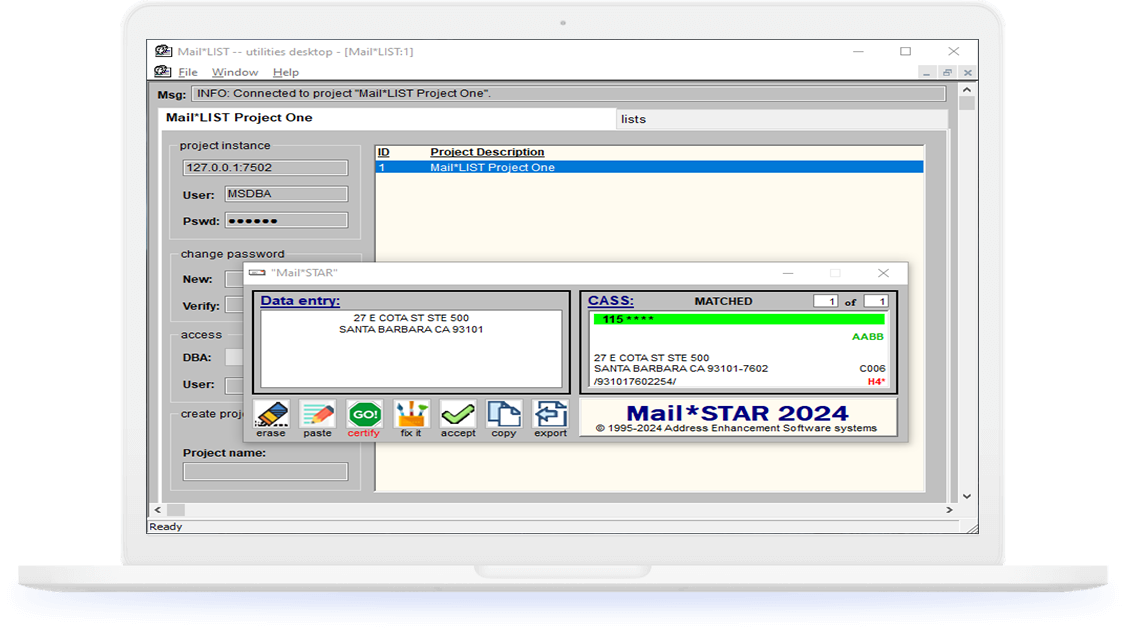The height and width of the screenshot is (630, 1126).
Task: Click the menu bar document icon beside File
Action: point(162,72)
